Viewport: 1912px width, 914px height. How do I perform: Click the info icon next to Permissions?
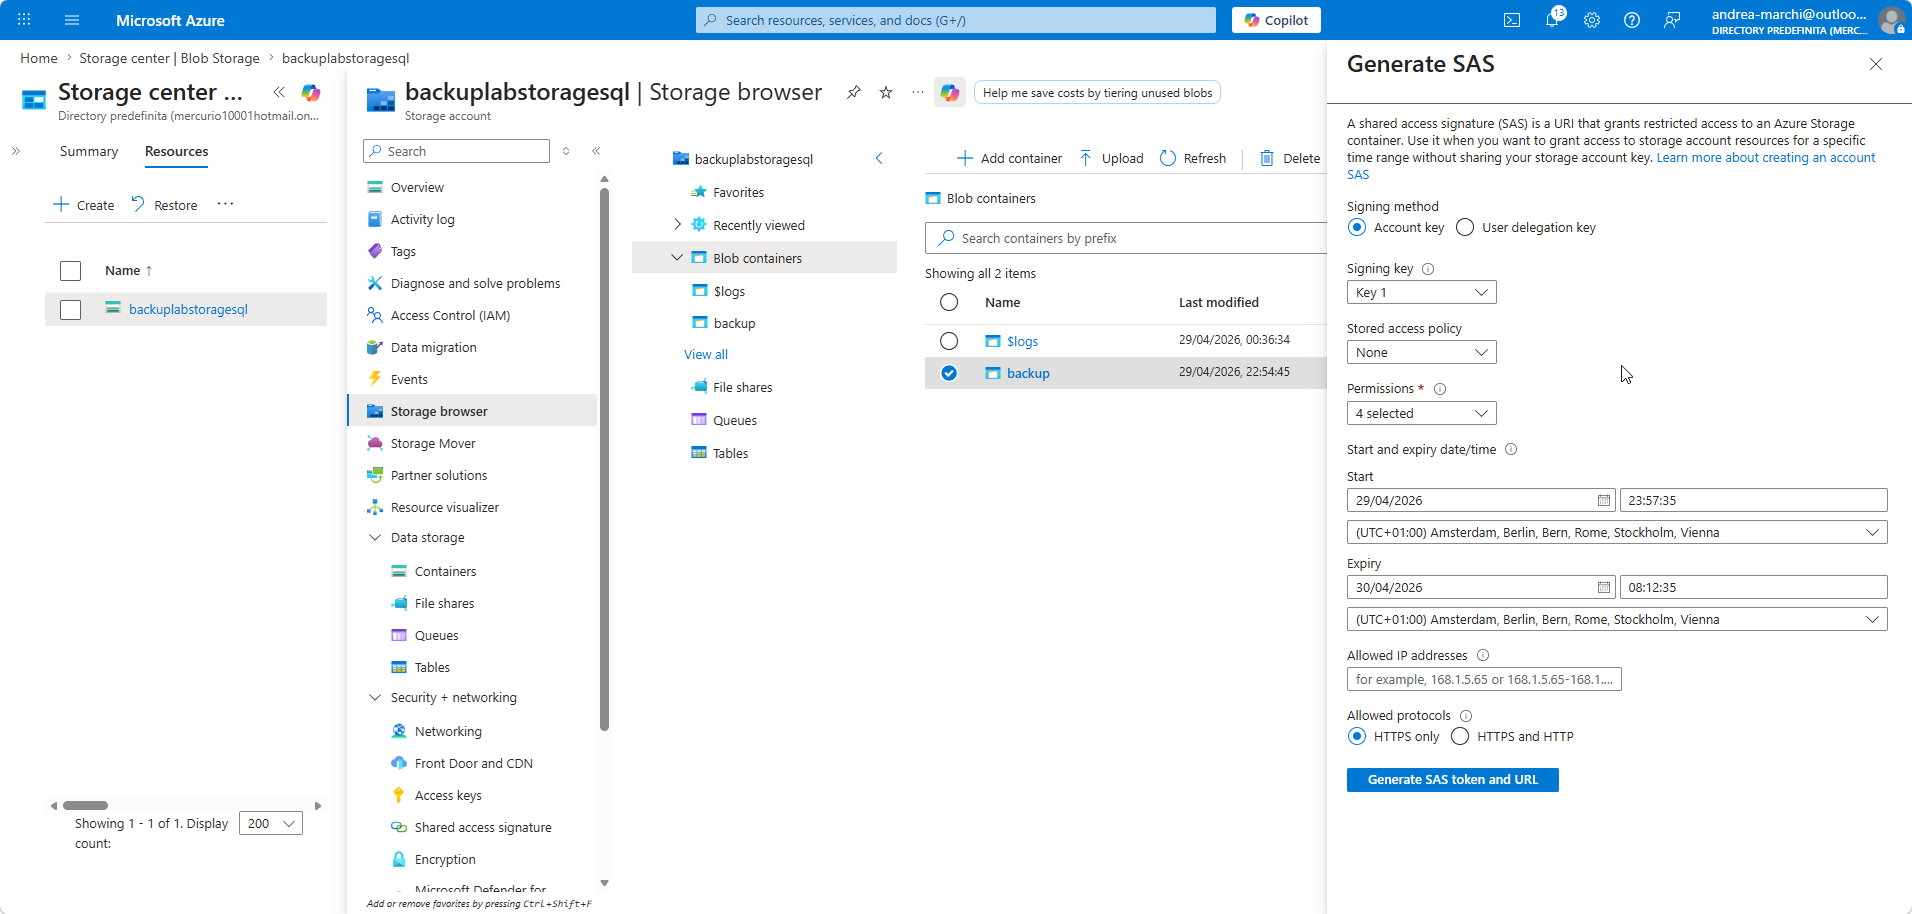point(1440,389)
